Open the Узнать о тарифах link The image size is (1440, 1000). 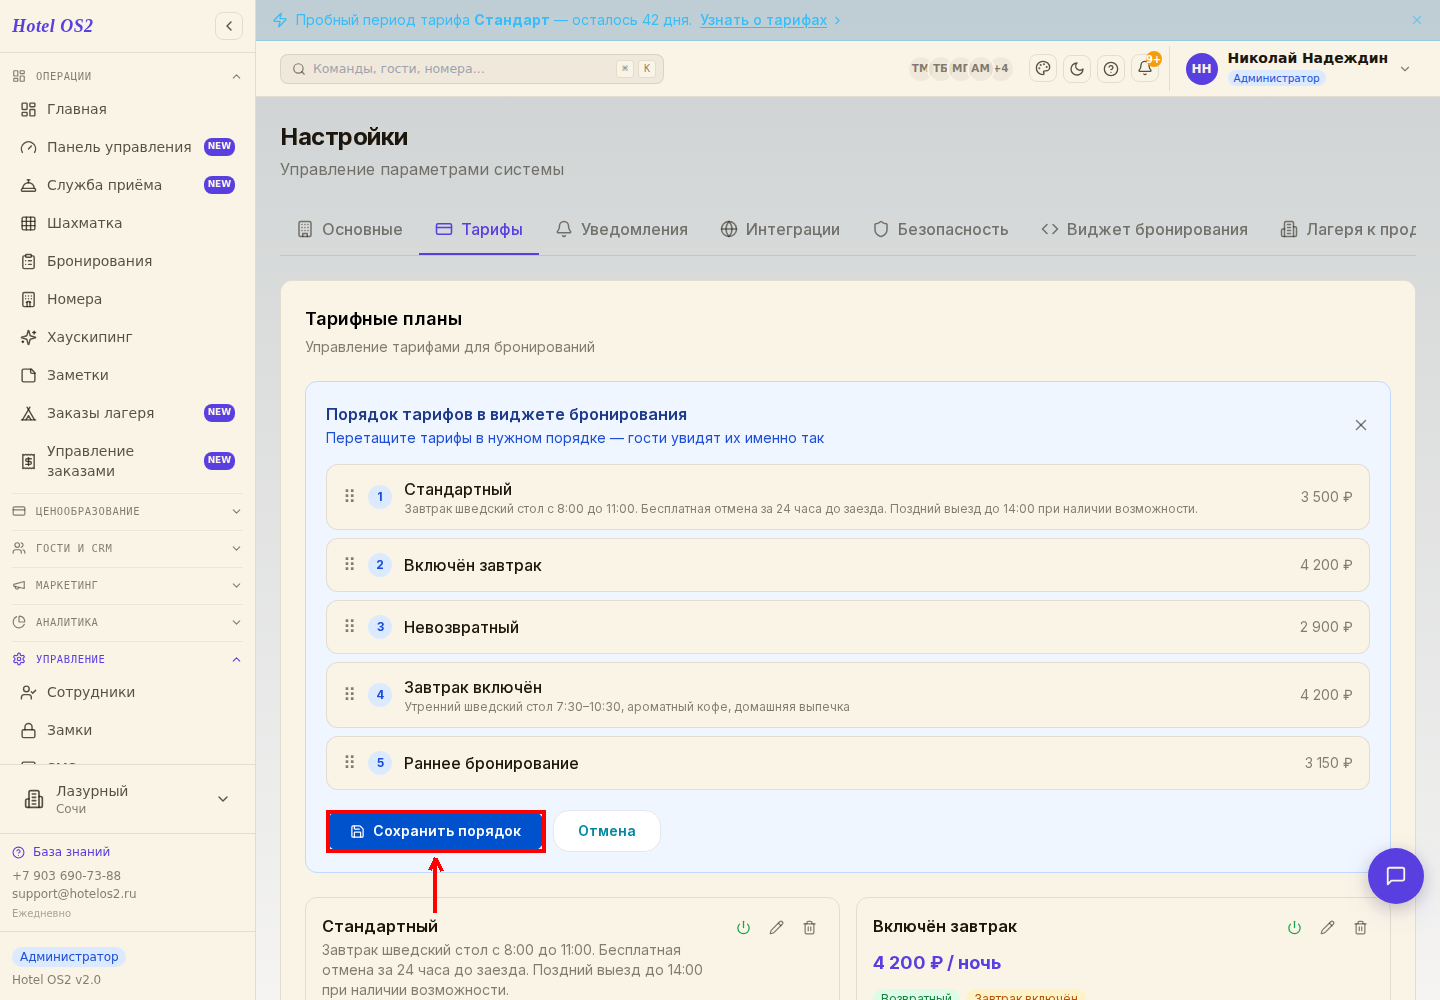coord(764,20)
